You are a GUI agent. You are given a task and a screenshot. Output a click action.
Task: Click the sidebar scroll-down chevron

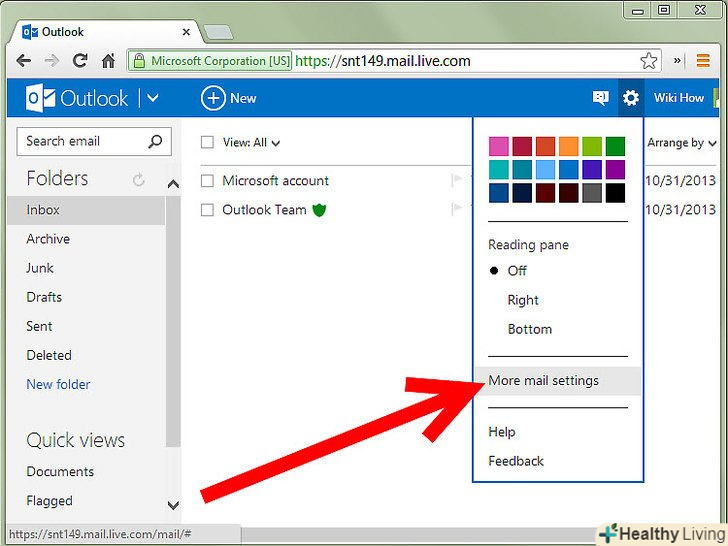(173, 505)
